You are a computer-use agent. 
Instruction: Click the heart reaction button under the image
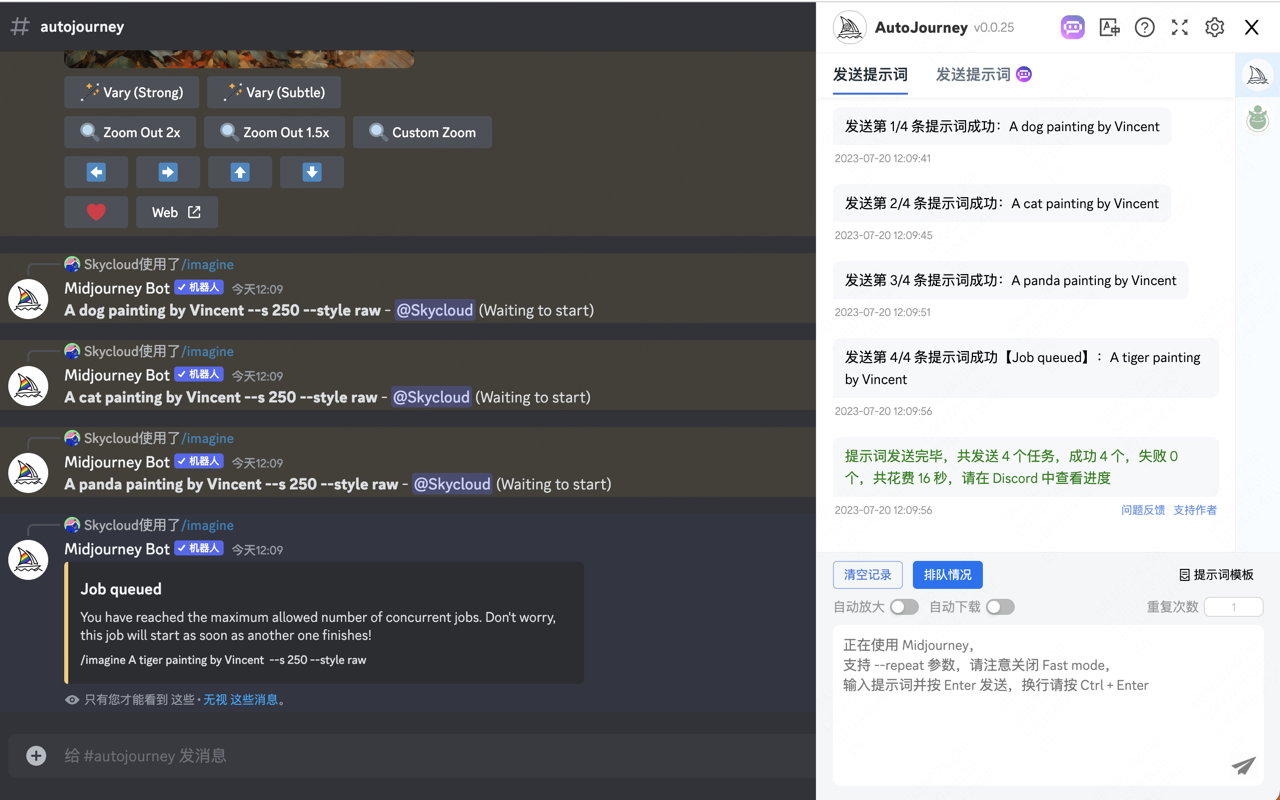pos(96,212)
